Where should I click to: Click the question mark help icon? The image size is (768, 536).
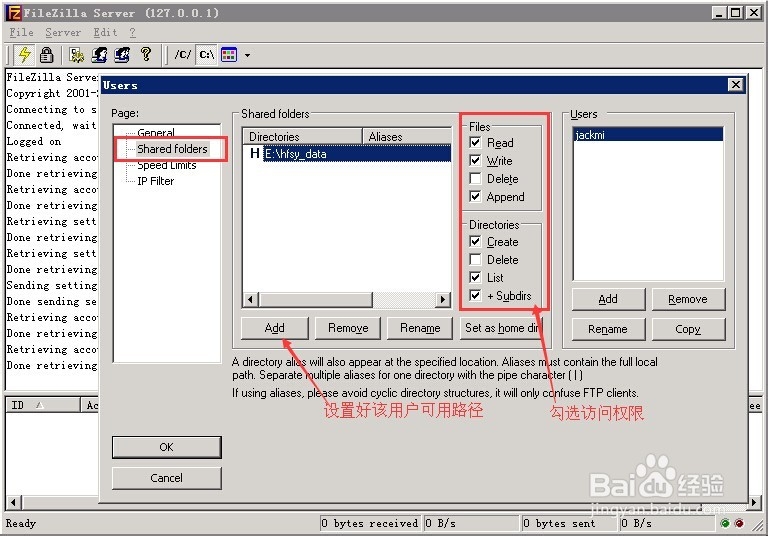[x=145, y=54]
